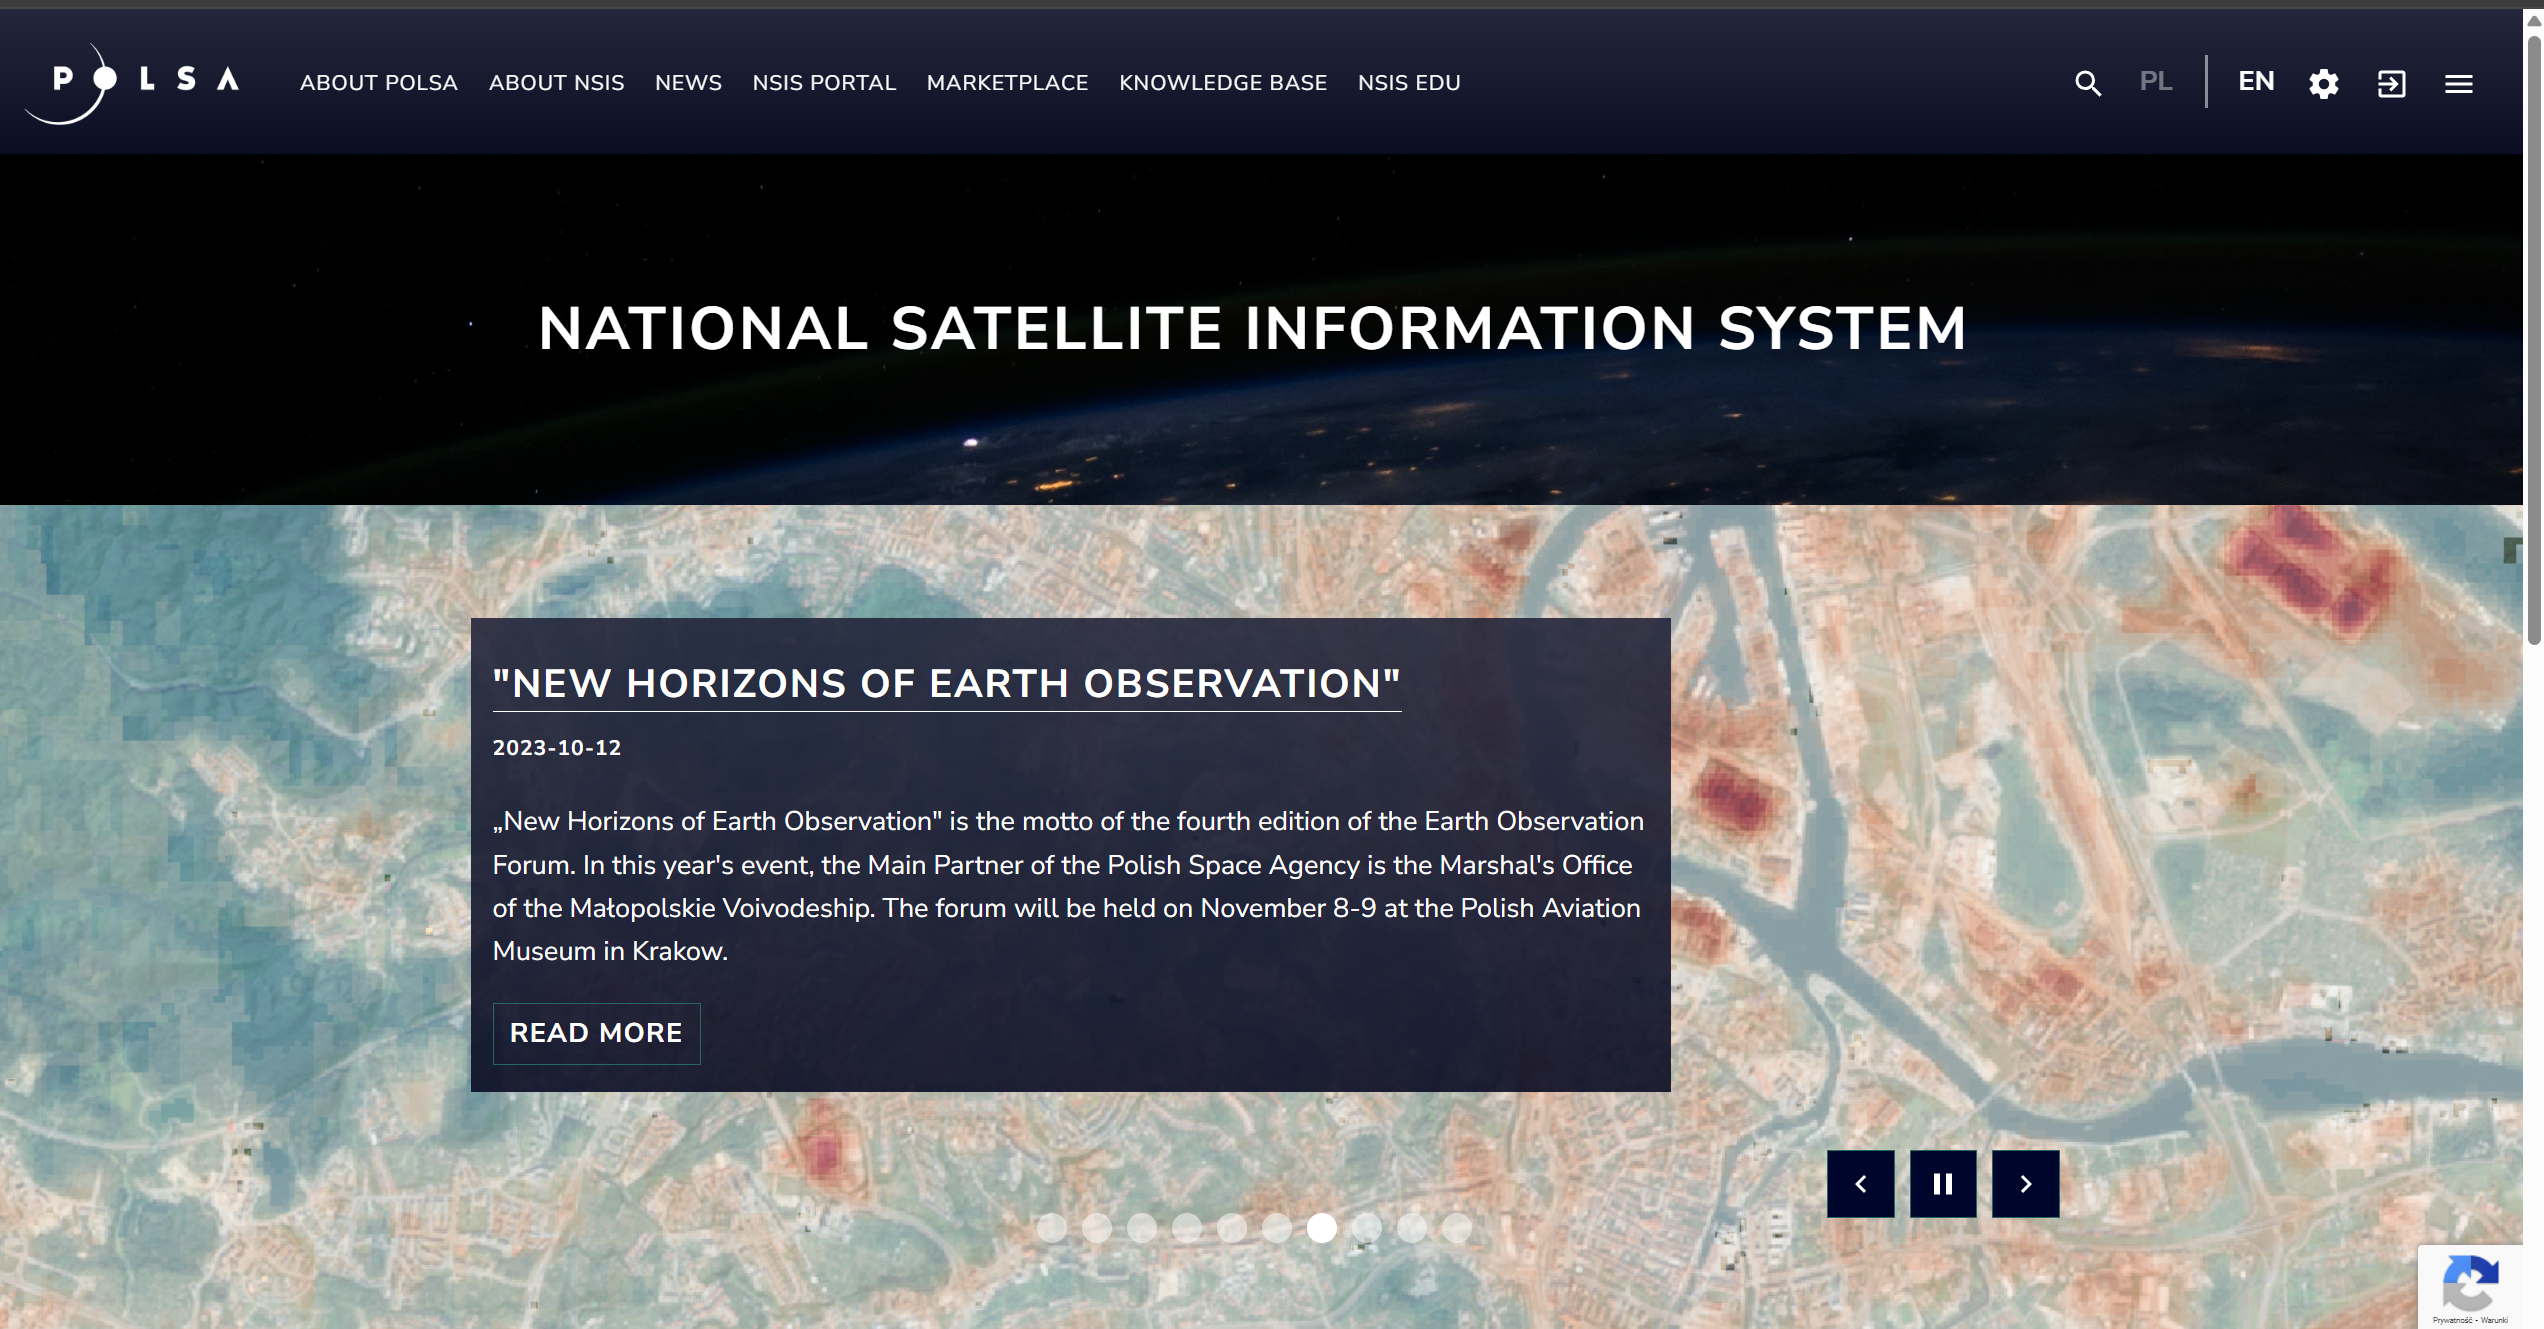Open the New Horizons headline link

(x=946, y=684)
